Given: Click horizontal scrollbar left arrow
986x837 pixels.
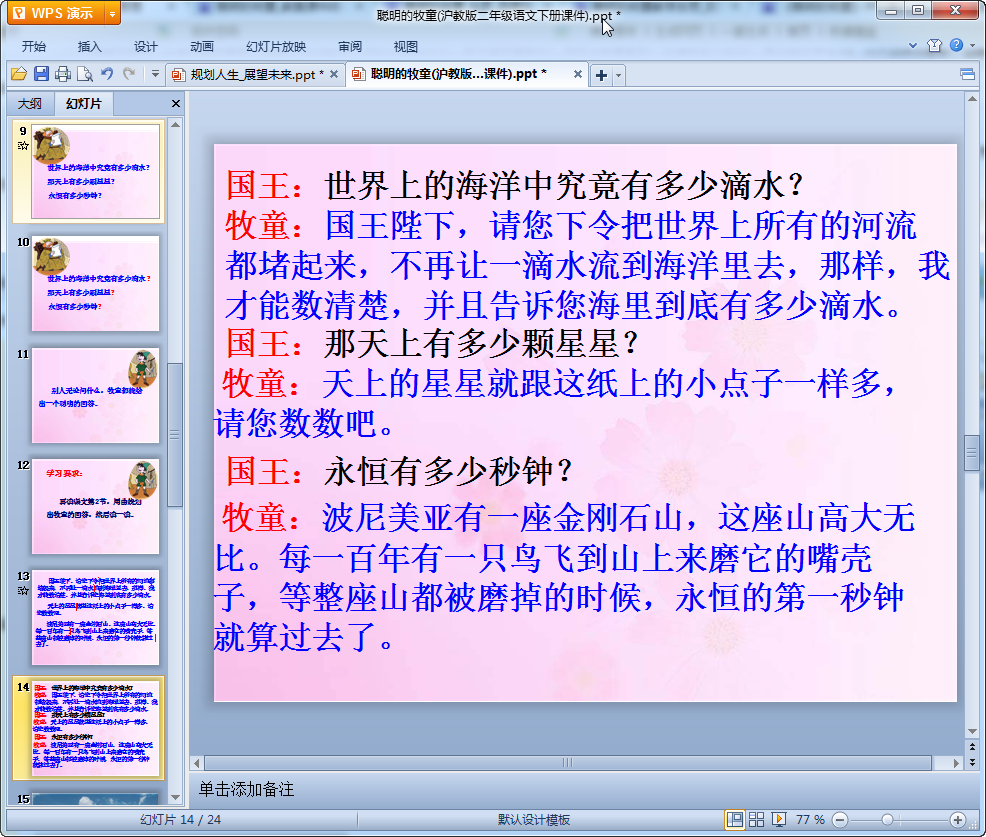Looking at the screenshot, I should tap(197, 763).
